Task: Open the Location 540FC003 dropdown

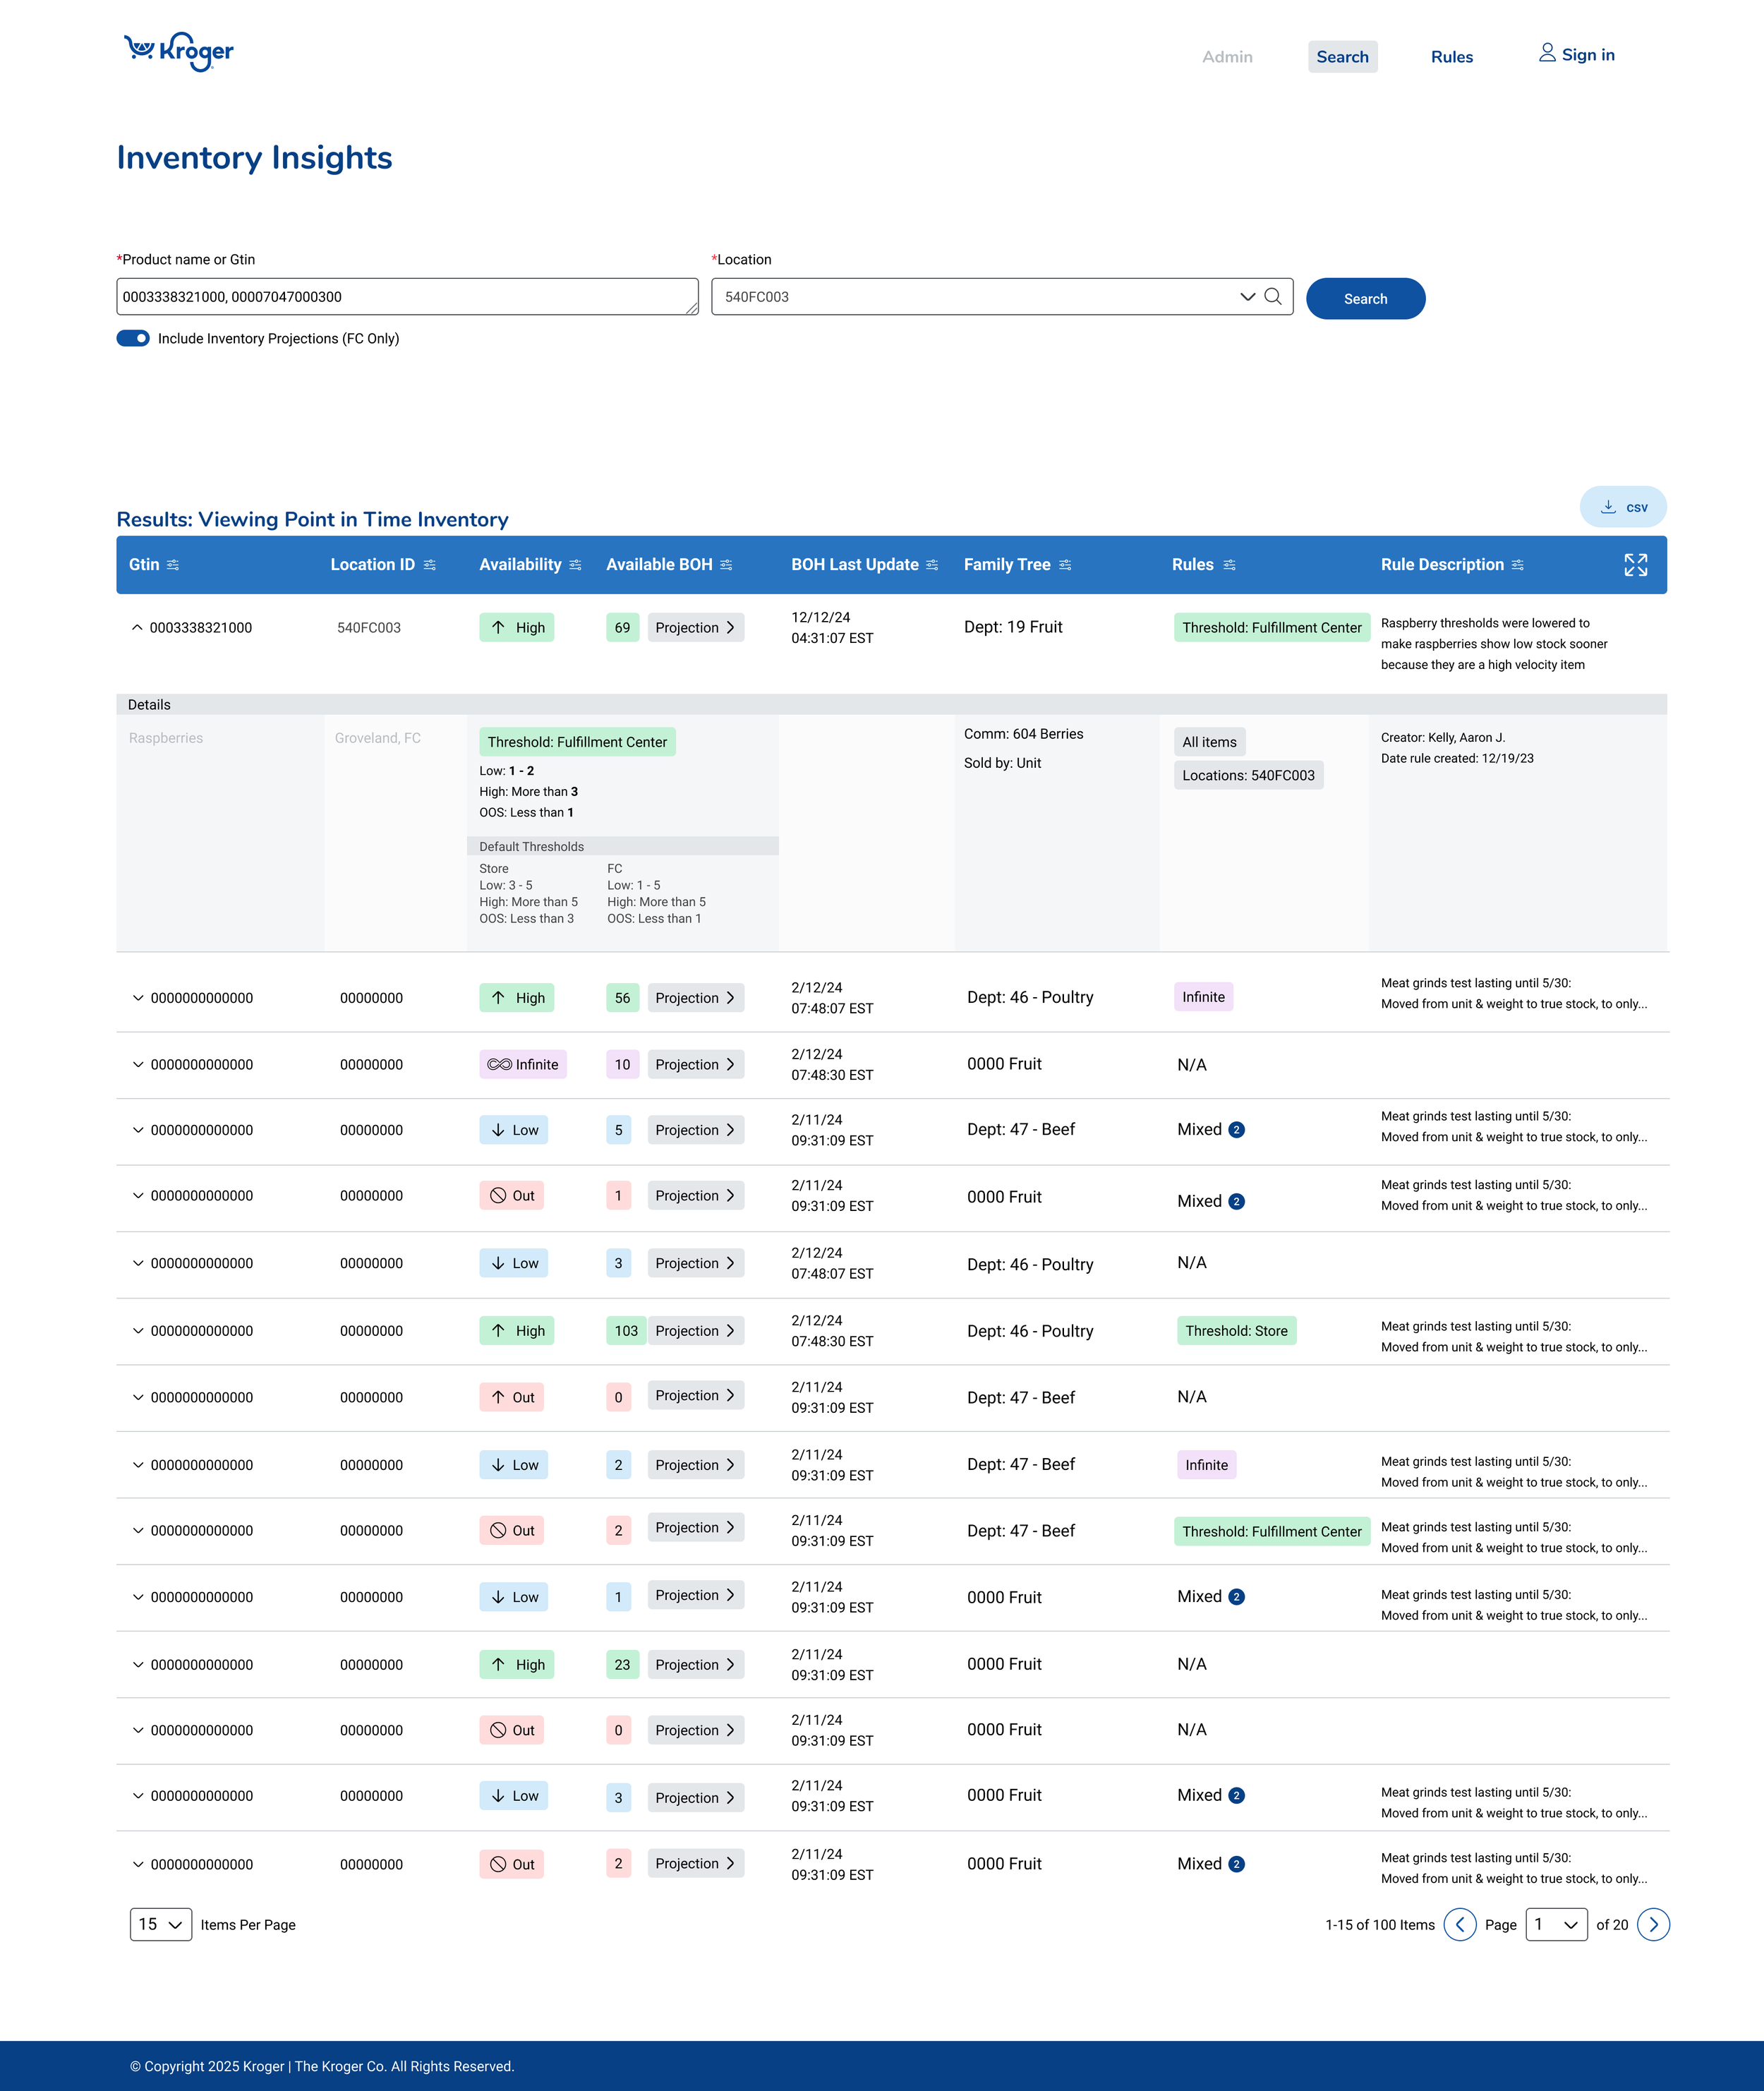Action: 1247,297
